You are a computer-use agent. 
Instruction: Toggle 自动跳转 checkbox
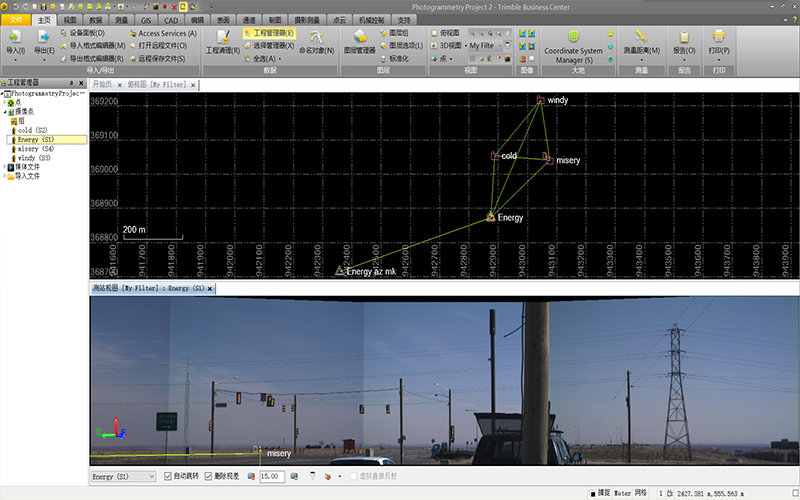167,476
